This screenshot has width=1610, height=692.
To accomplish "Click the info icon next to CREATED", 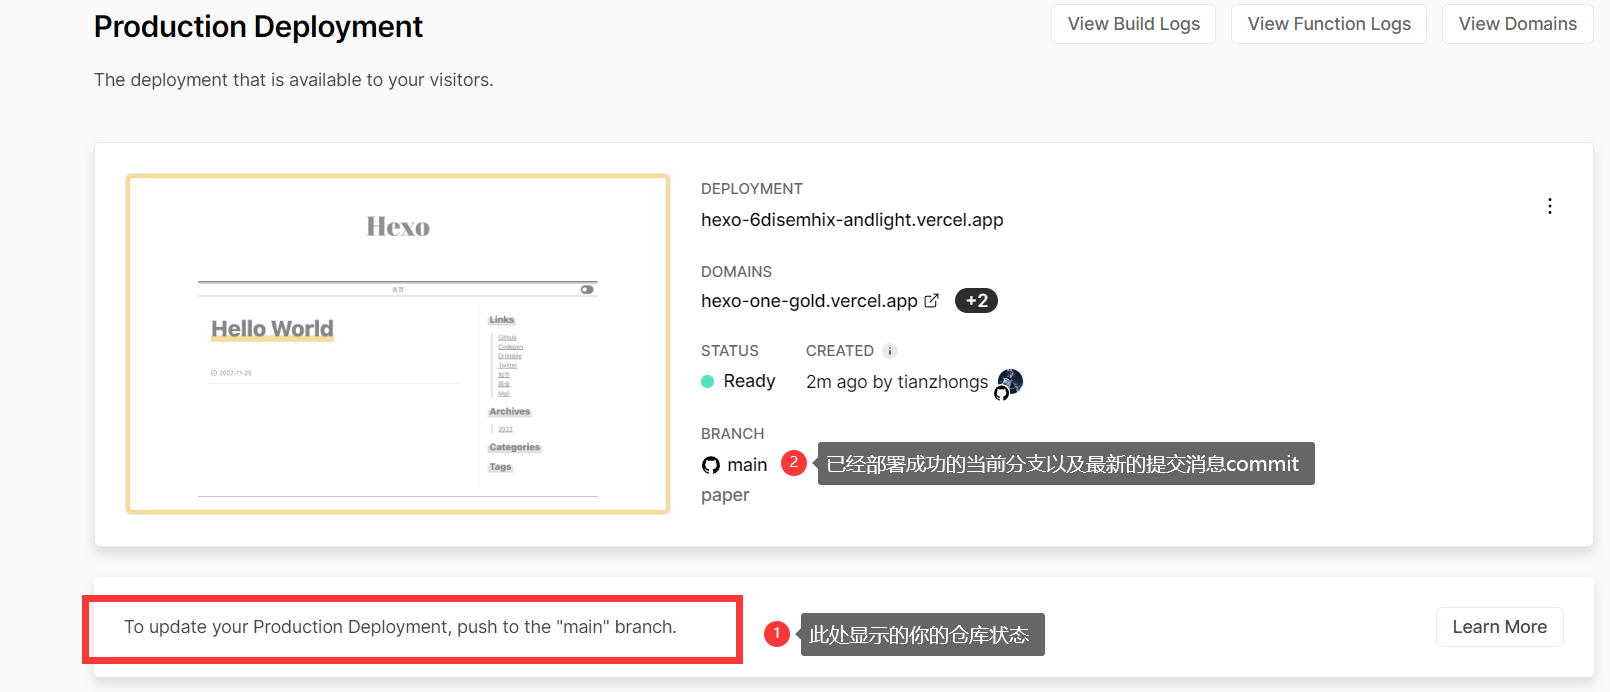I will click(x=889, y=351).
